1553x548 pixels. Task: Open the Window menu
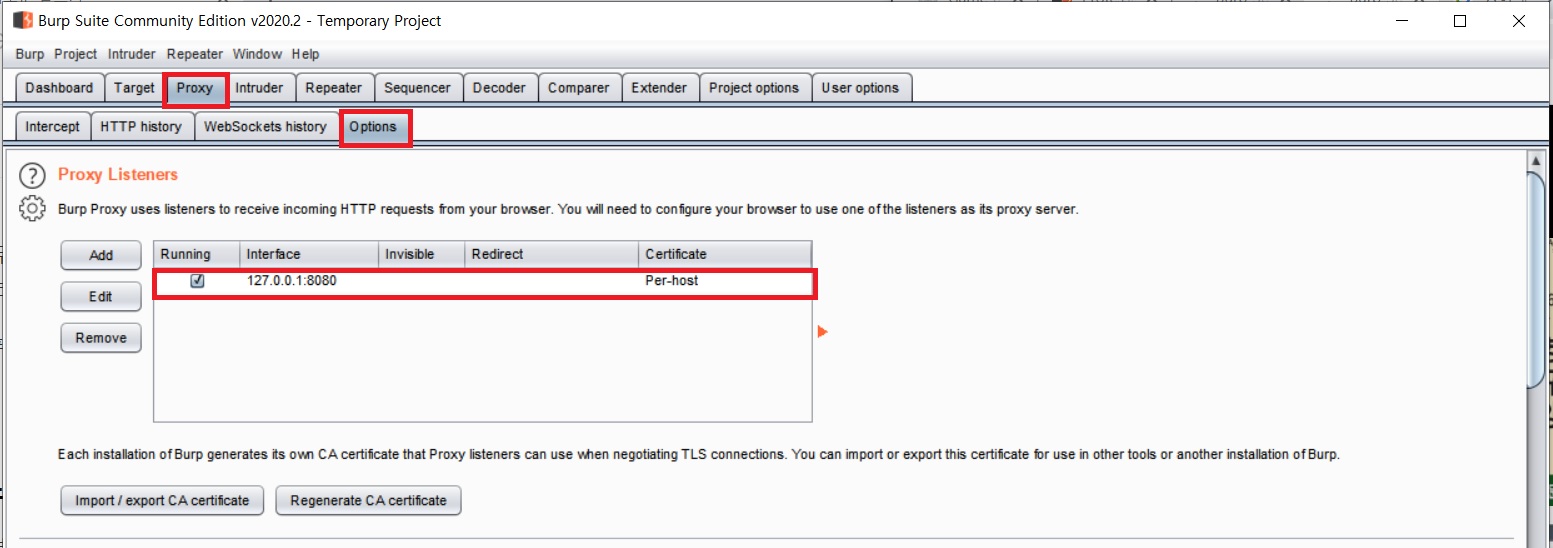point(258,54)
